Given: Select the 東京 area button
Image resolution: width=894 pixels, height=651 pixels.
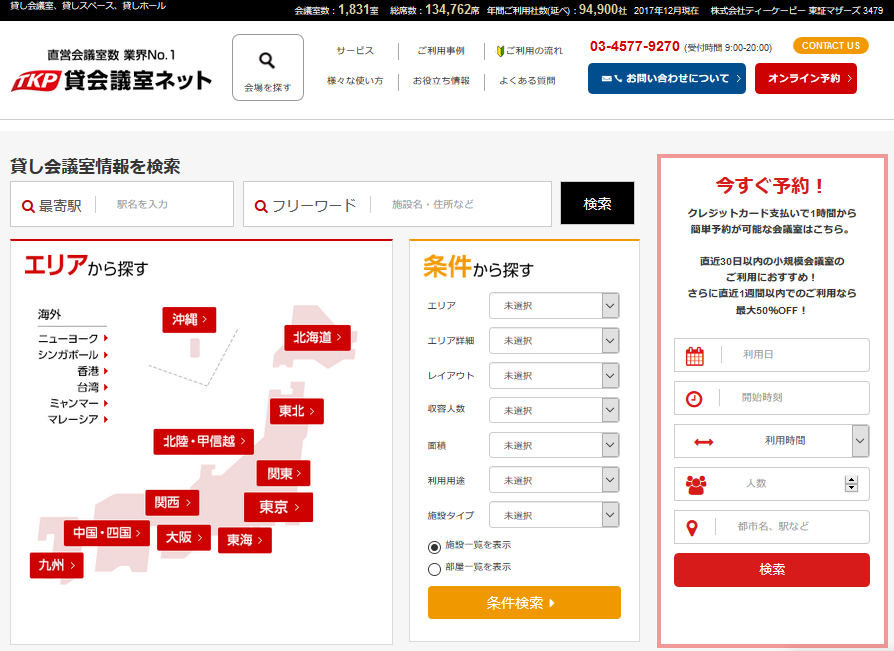Looking at the screenshot, I should point(278,507).
